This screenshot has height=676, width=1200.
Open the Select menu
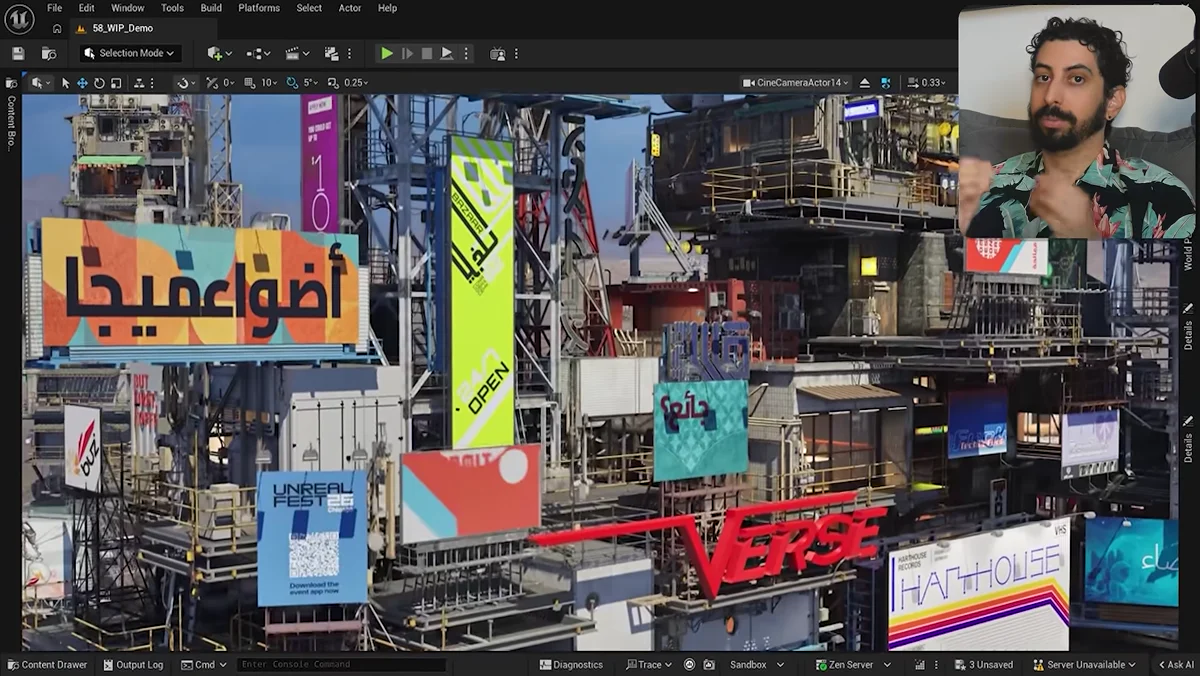click(x=309, y=8)
